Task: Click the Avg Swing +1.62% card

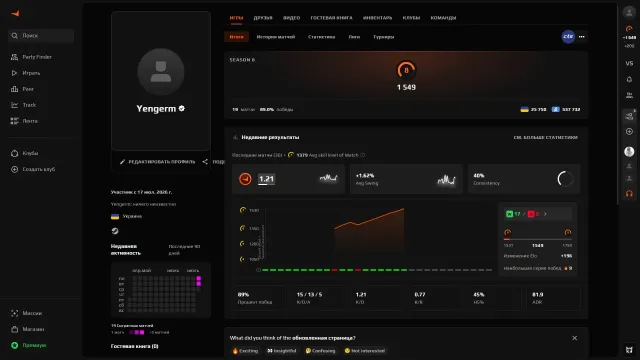Action: tap(406, 179)
